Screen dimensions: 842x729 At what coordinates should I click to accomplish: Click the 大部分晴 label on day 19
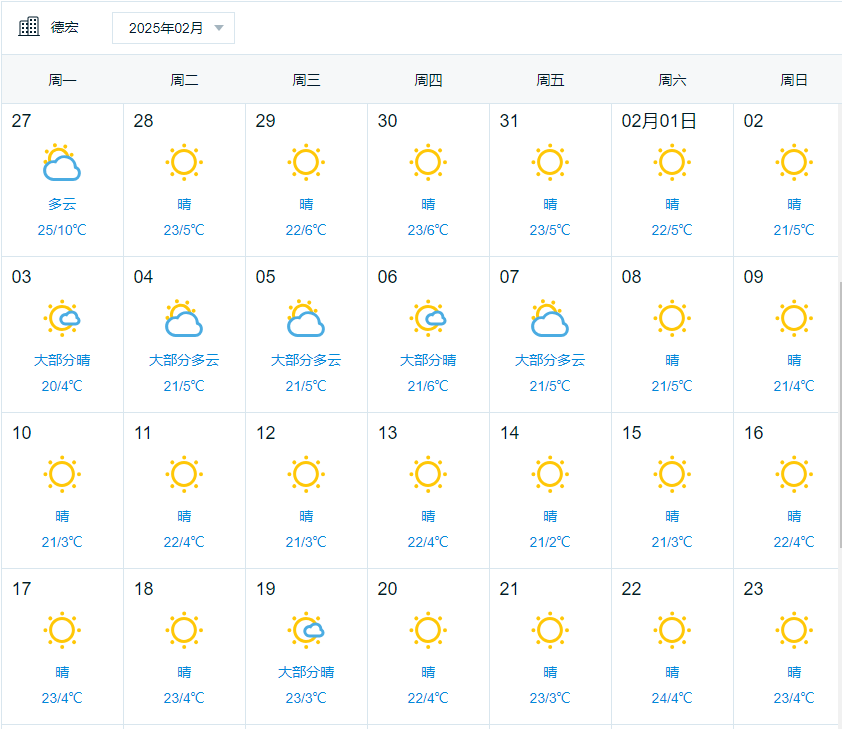(306, 672)
